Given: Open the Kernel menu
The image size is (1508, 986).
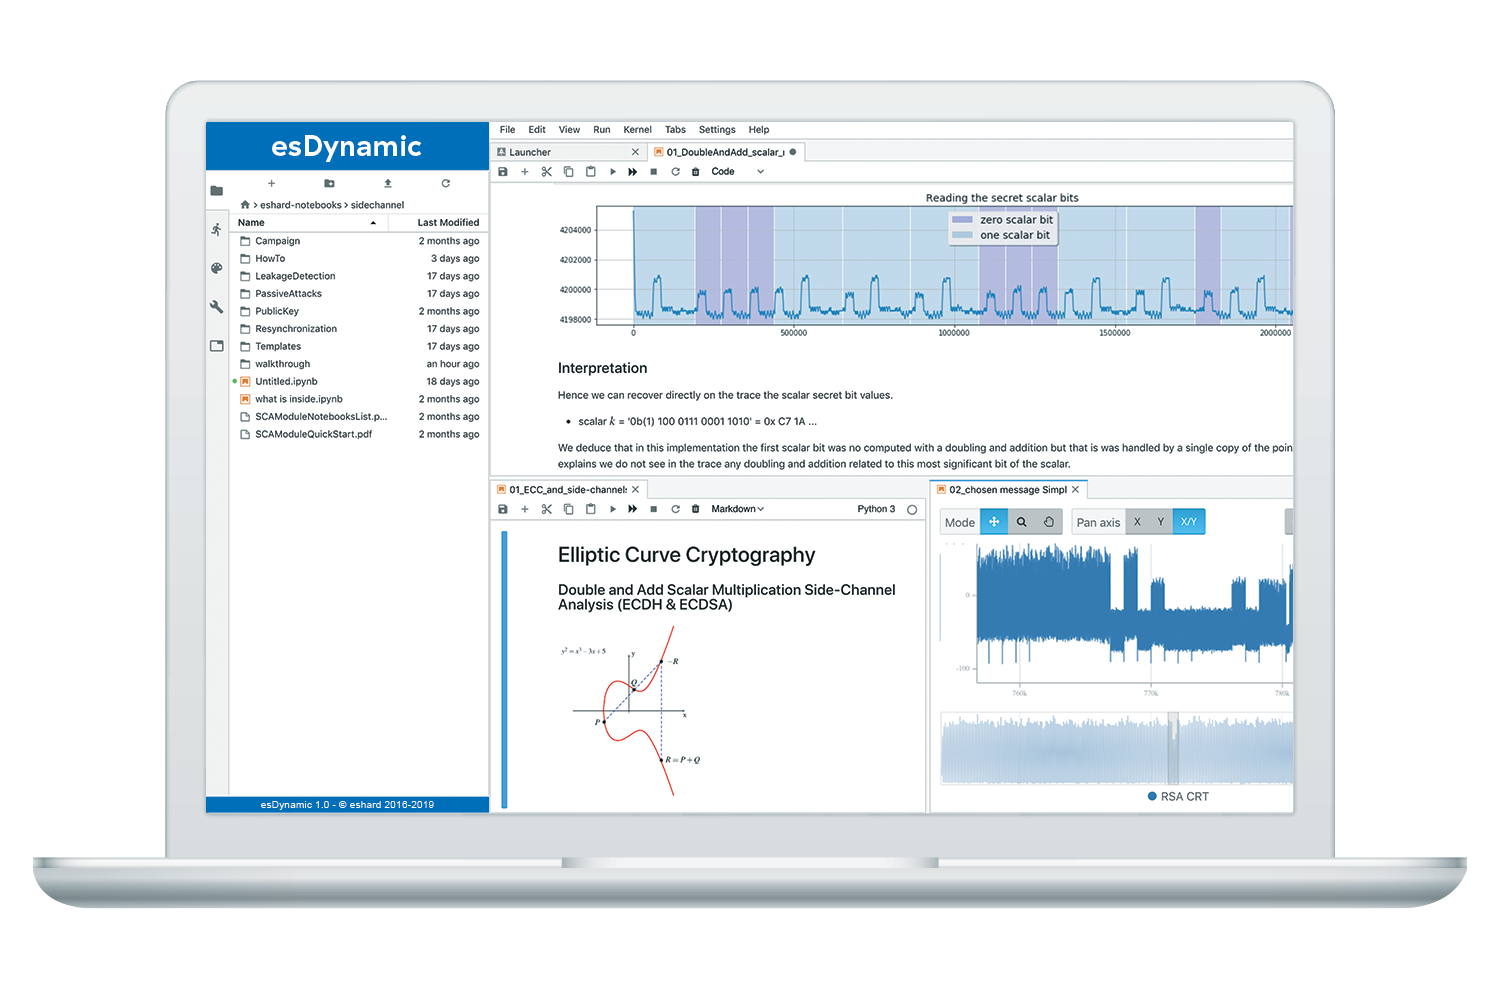Looking at the screenshot, I should 637,130.
